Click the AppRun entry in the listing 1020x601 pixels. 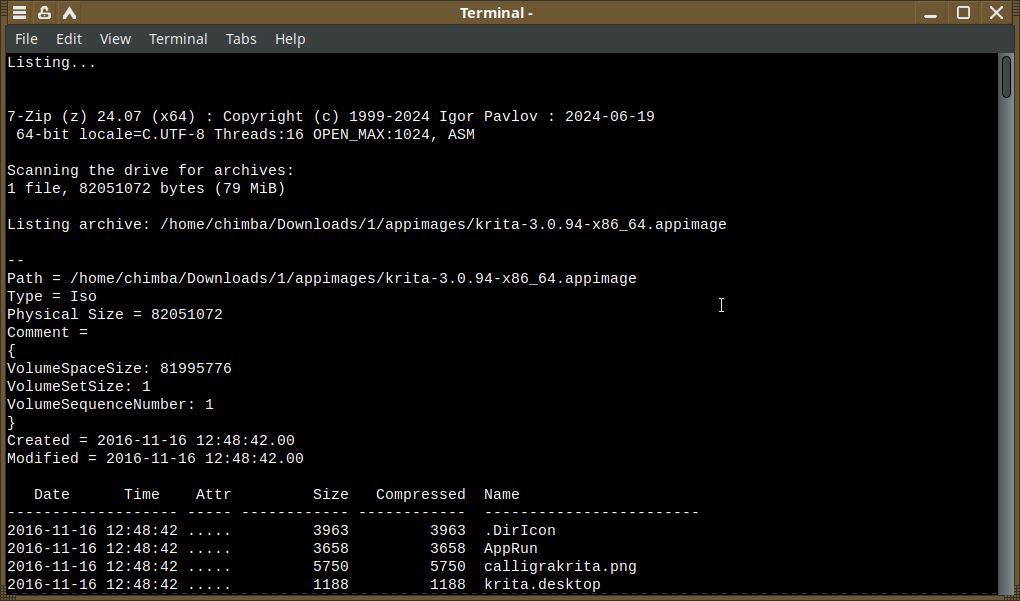pyautogui.click(x=511, y=548)
